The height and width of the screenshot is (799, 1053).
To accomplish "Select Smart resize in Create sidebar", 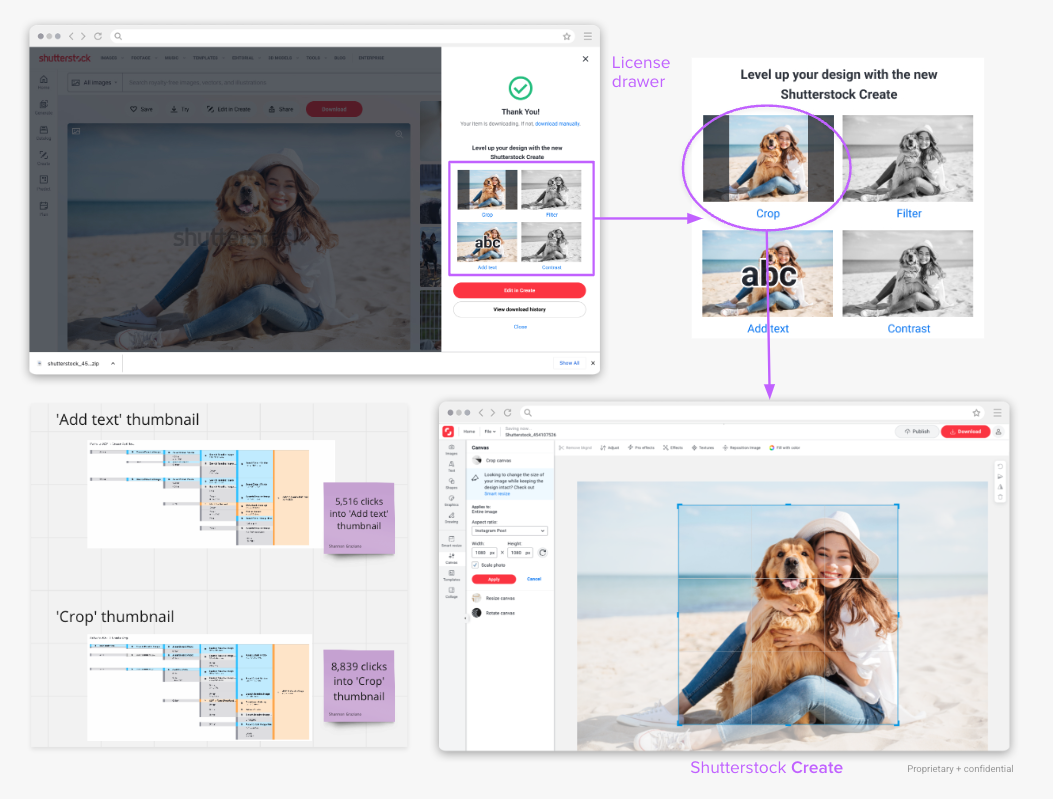I will point(451,541).
